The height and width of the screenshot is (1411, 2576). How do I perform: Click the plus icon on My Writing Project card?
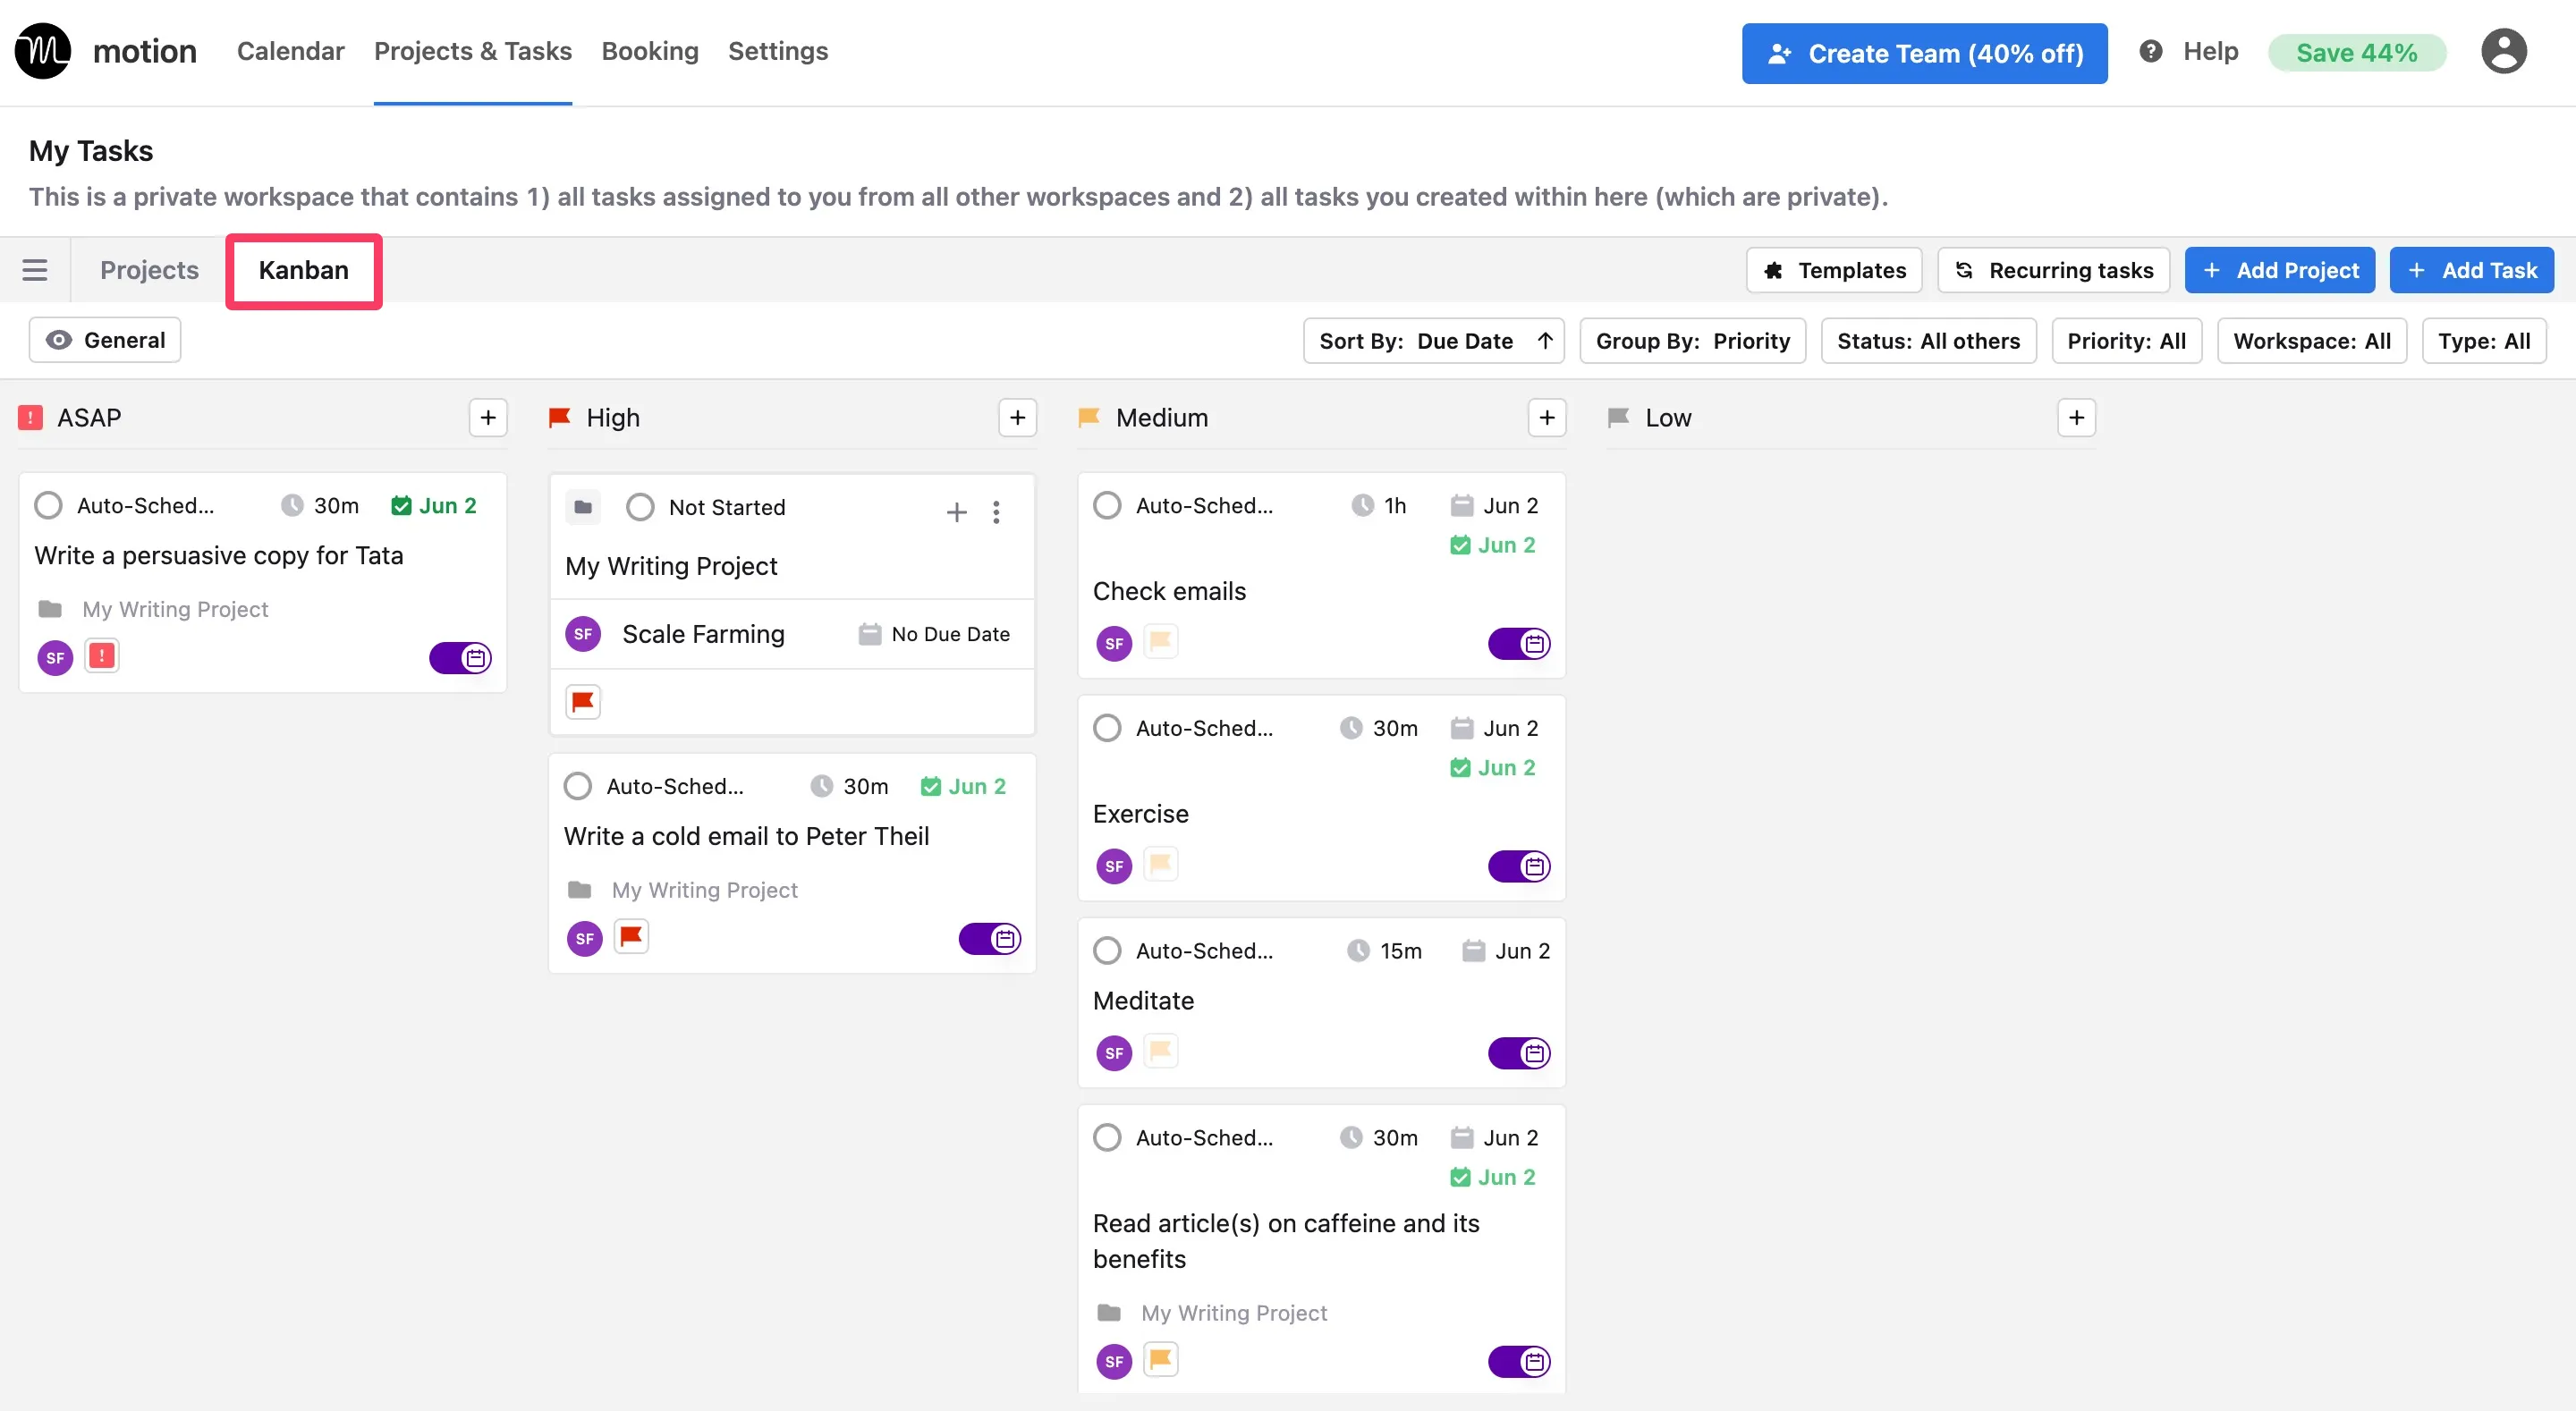956,512
